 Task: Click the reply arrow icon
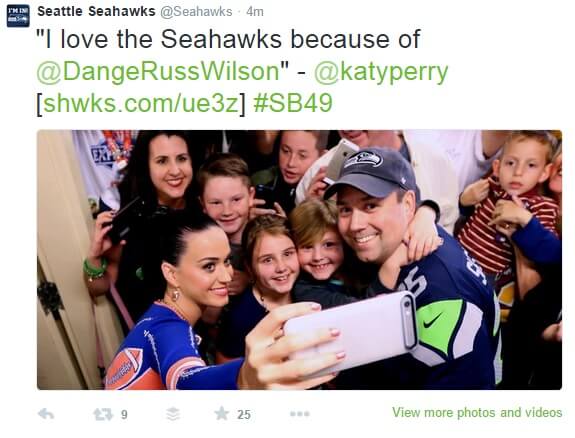pyautogui.click(x=46, y=414)
